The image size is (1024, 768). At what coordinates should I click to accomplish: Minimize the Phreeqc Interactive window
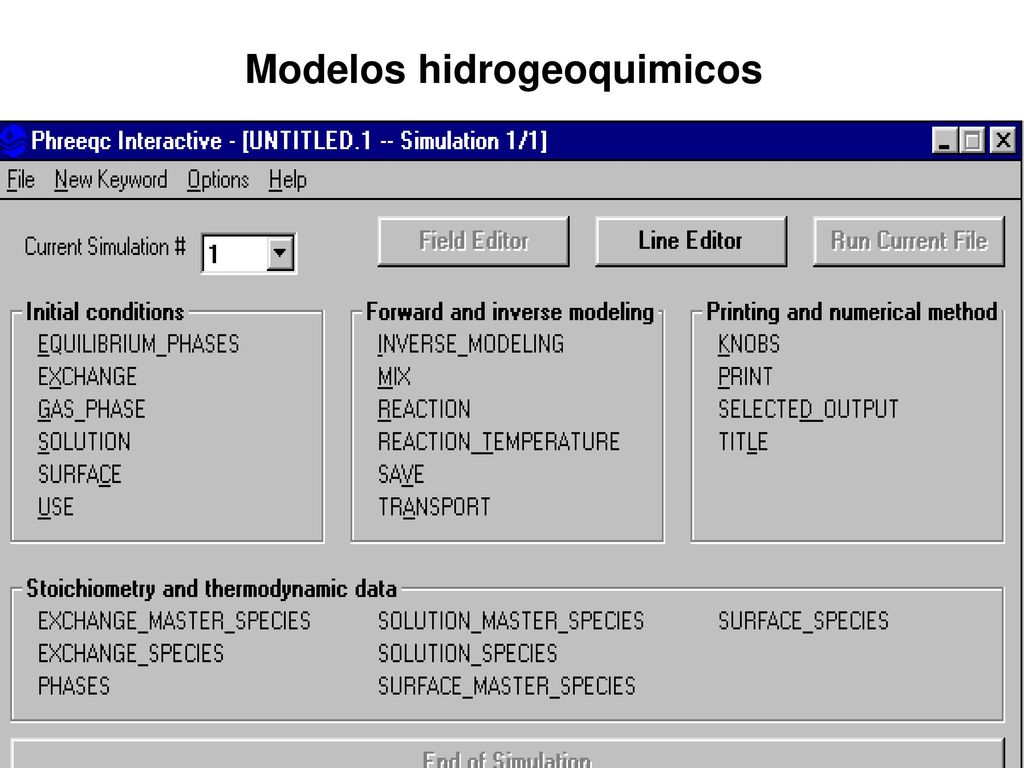click(x=944, y=141)
